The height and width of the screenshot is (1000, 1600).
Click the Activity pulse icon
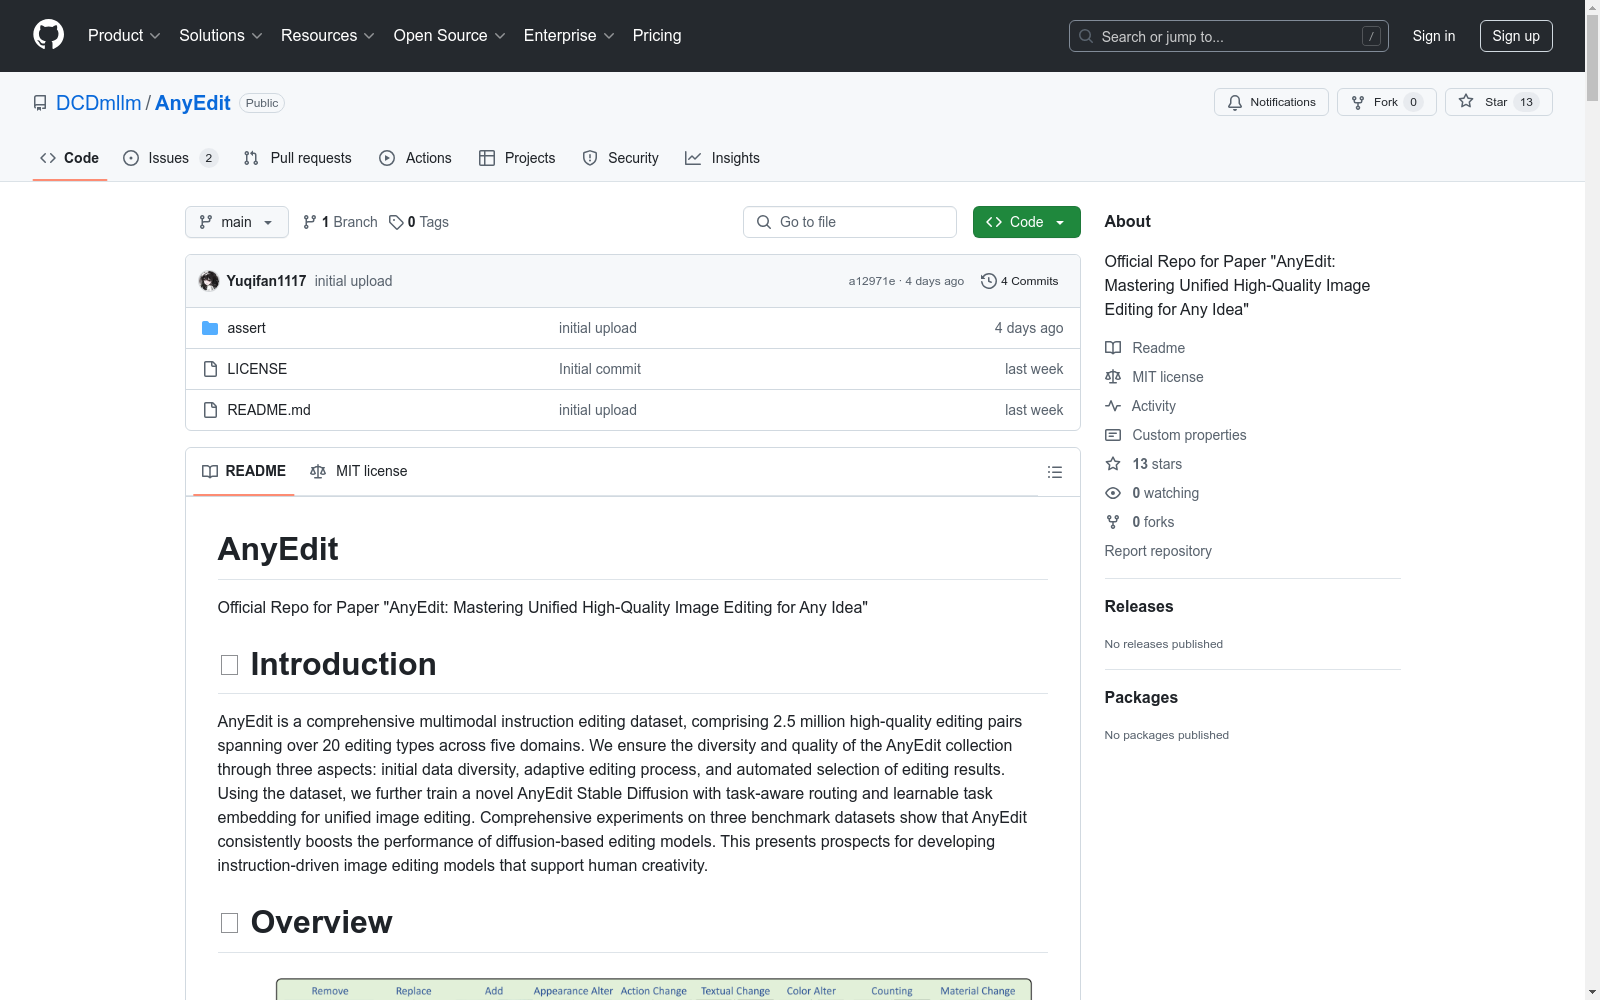(1113, 406)
